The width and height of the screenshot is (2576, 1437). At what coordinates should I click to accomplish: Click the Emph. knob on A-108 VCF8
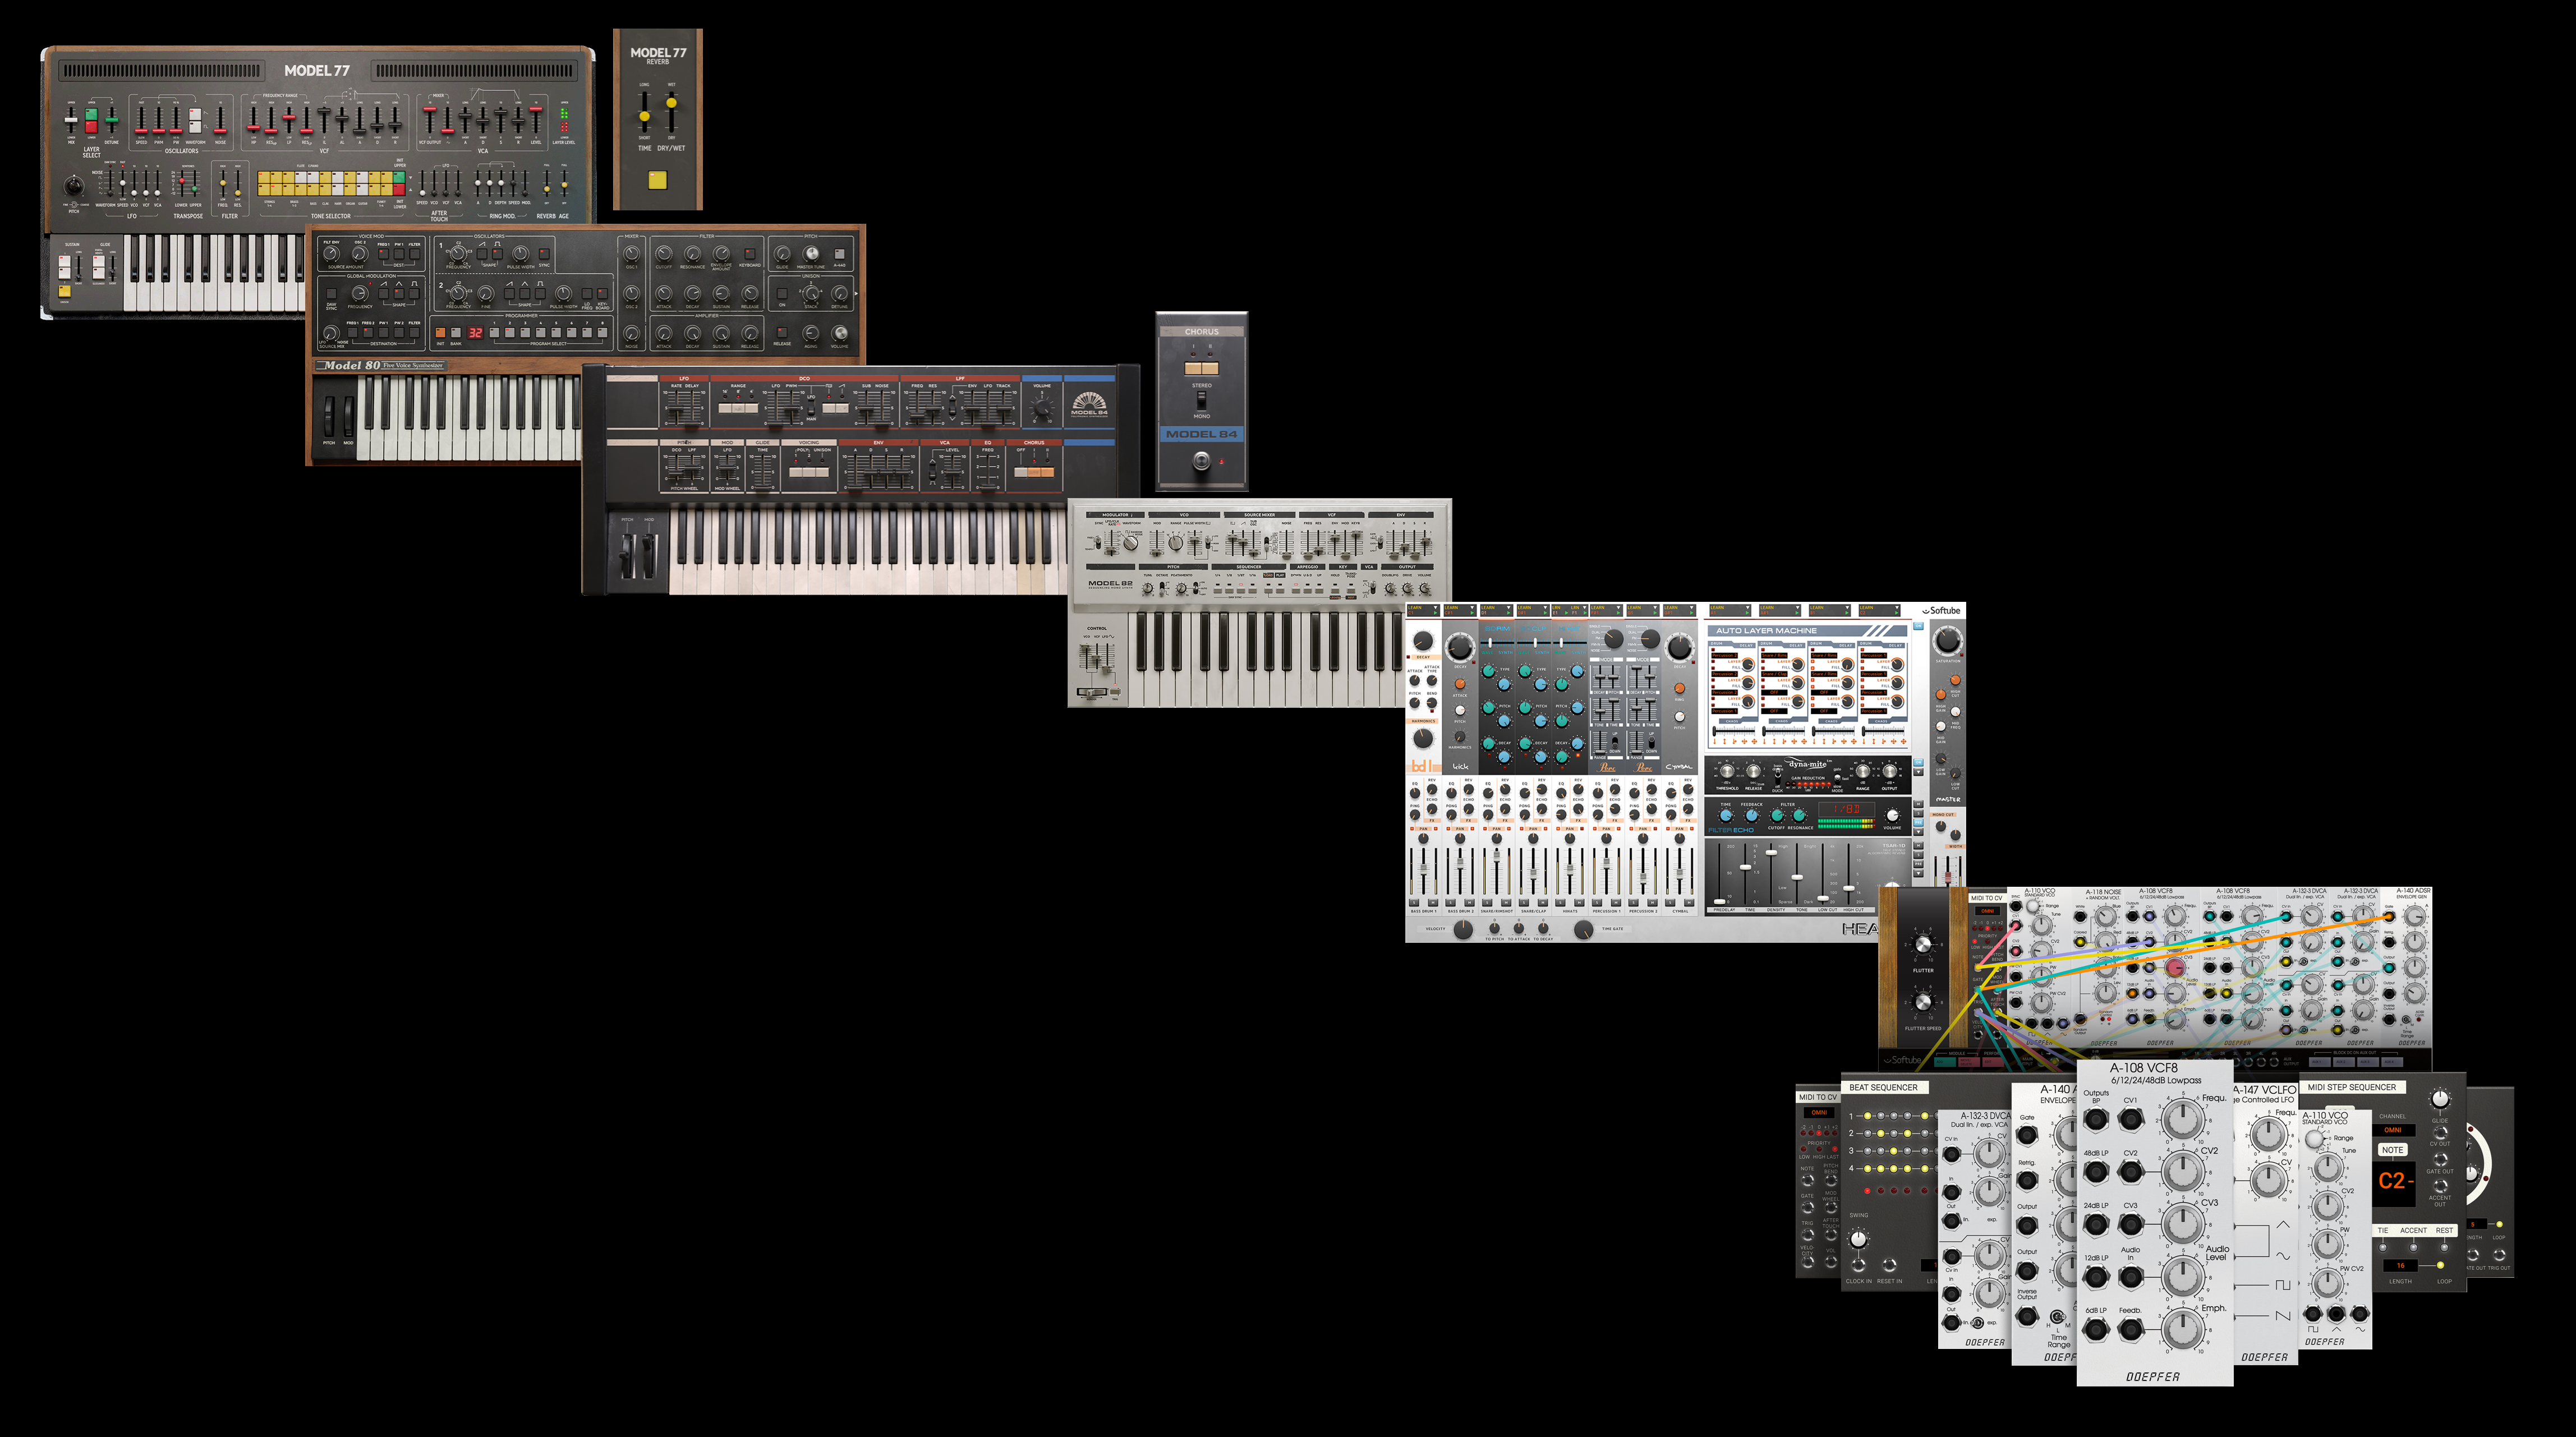click(x=2183, y=1329)
